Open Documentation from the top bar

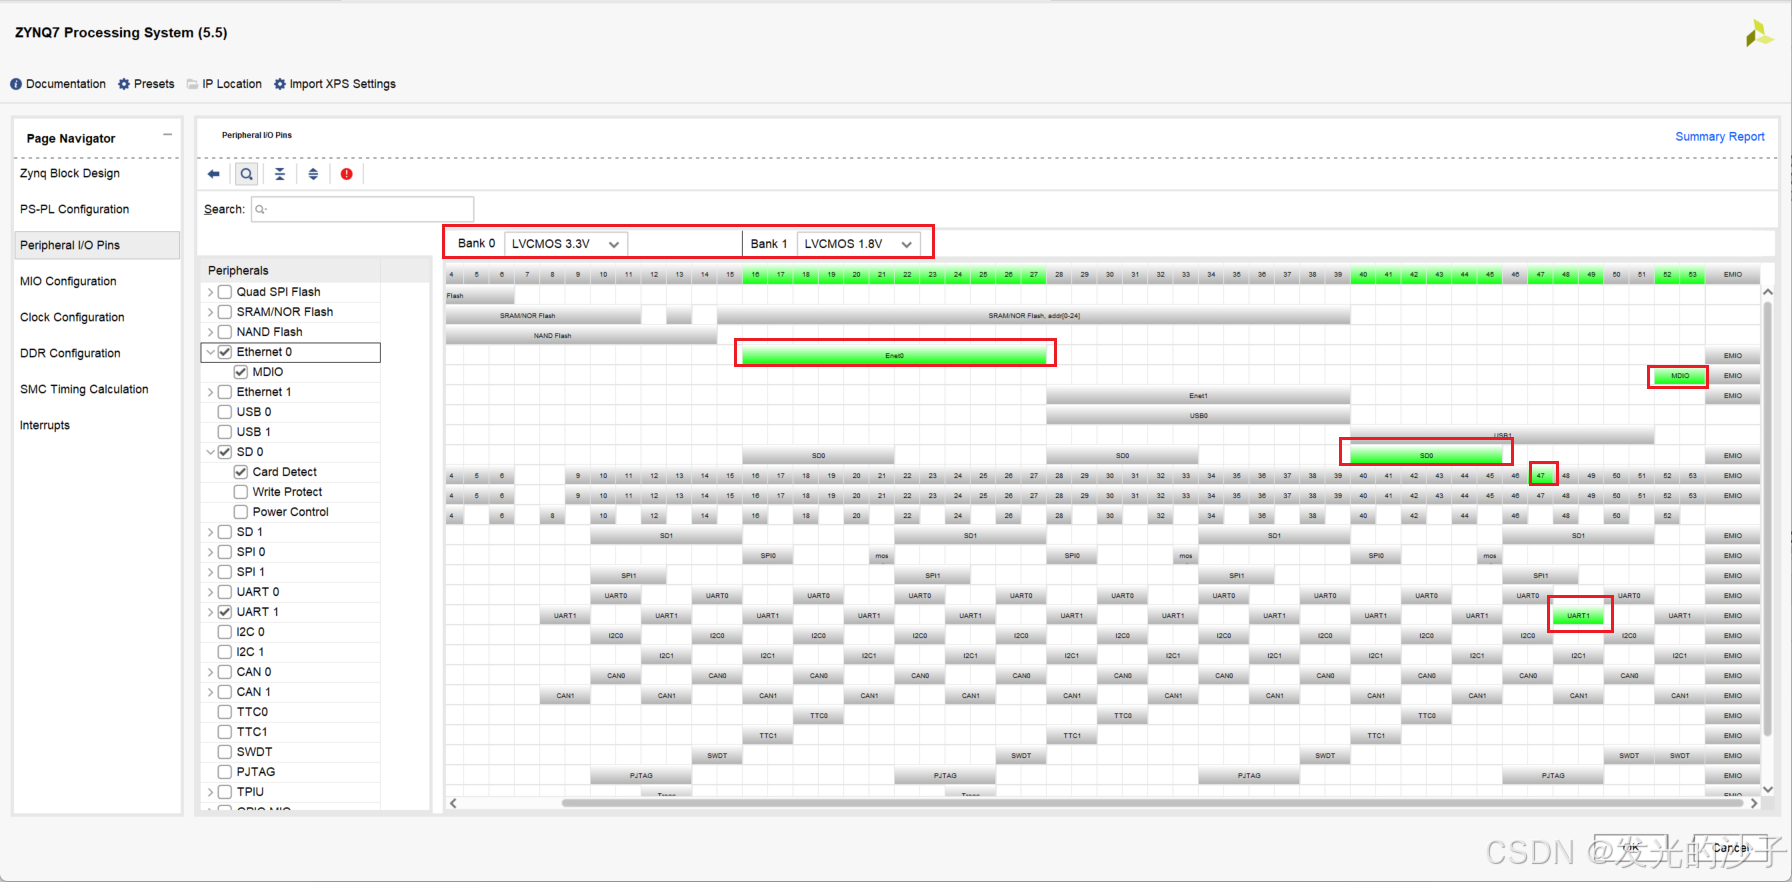58,84
